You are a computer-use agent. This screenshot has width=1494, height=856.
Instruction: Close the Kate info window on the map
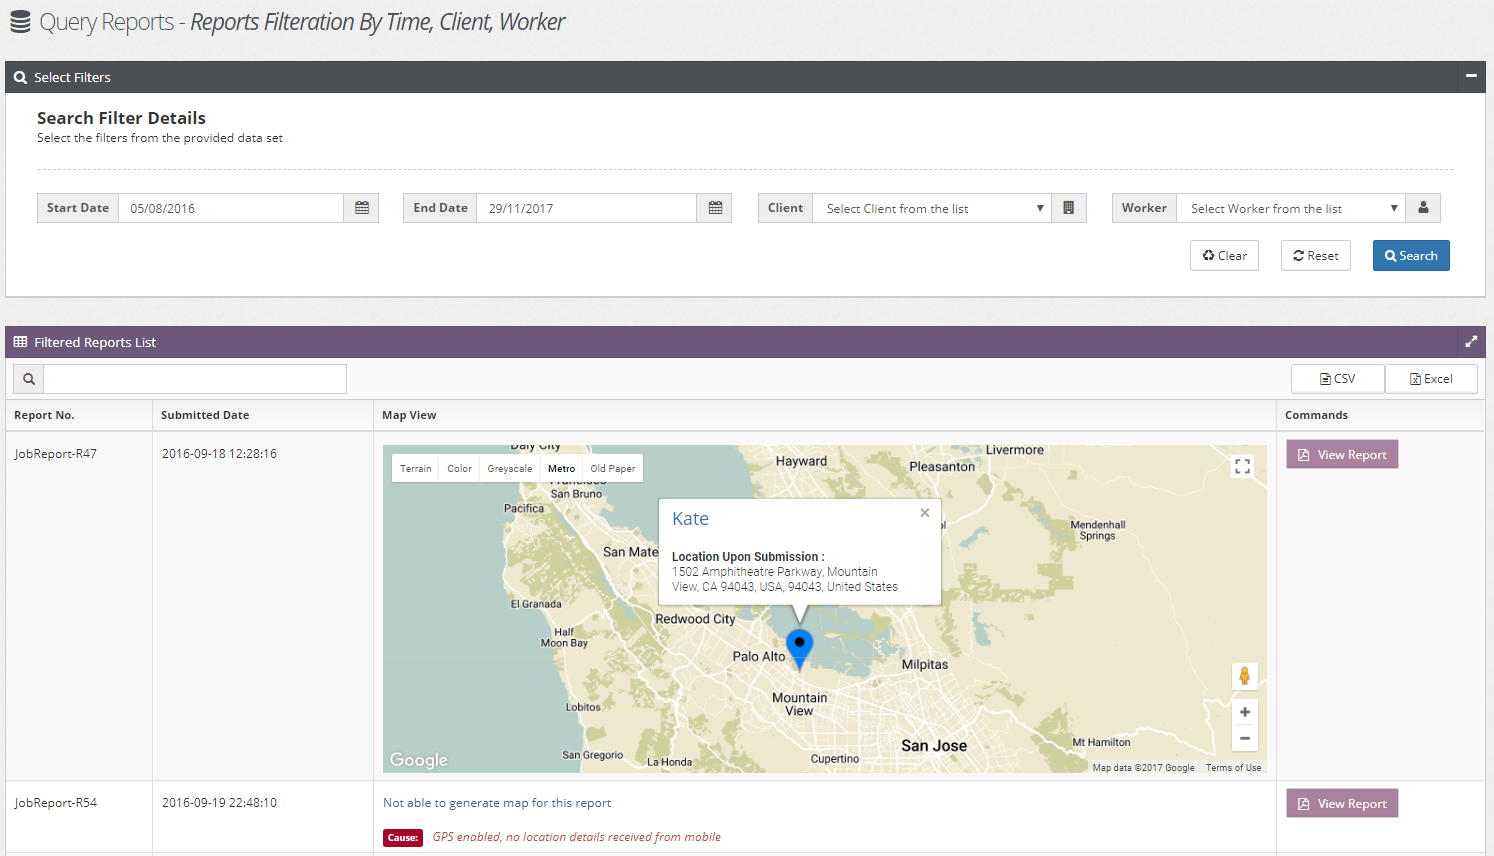(925, 513)
